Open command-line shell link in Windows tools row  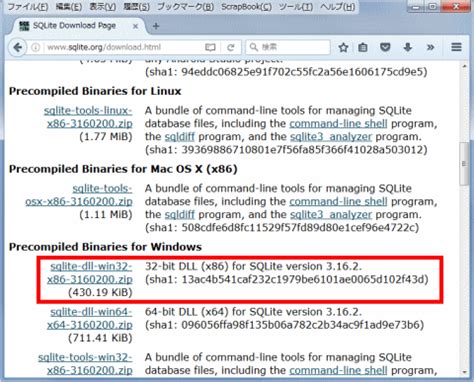[338, 370]
